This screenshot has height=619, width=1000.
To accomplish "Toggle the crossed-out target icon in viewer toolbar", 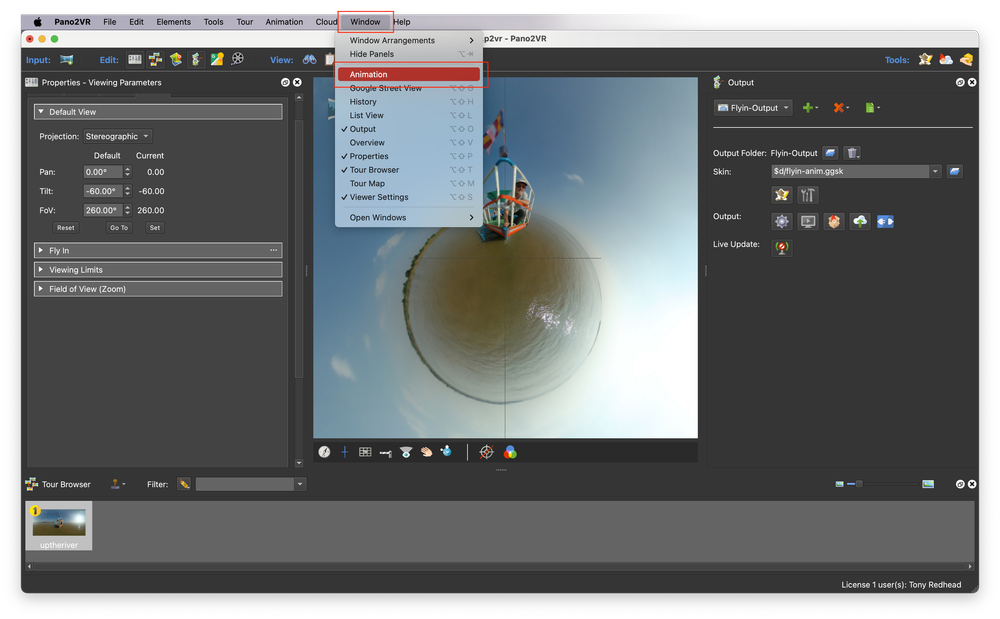I will [486, 452].
